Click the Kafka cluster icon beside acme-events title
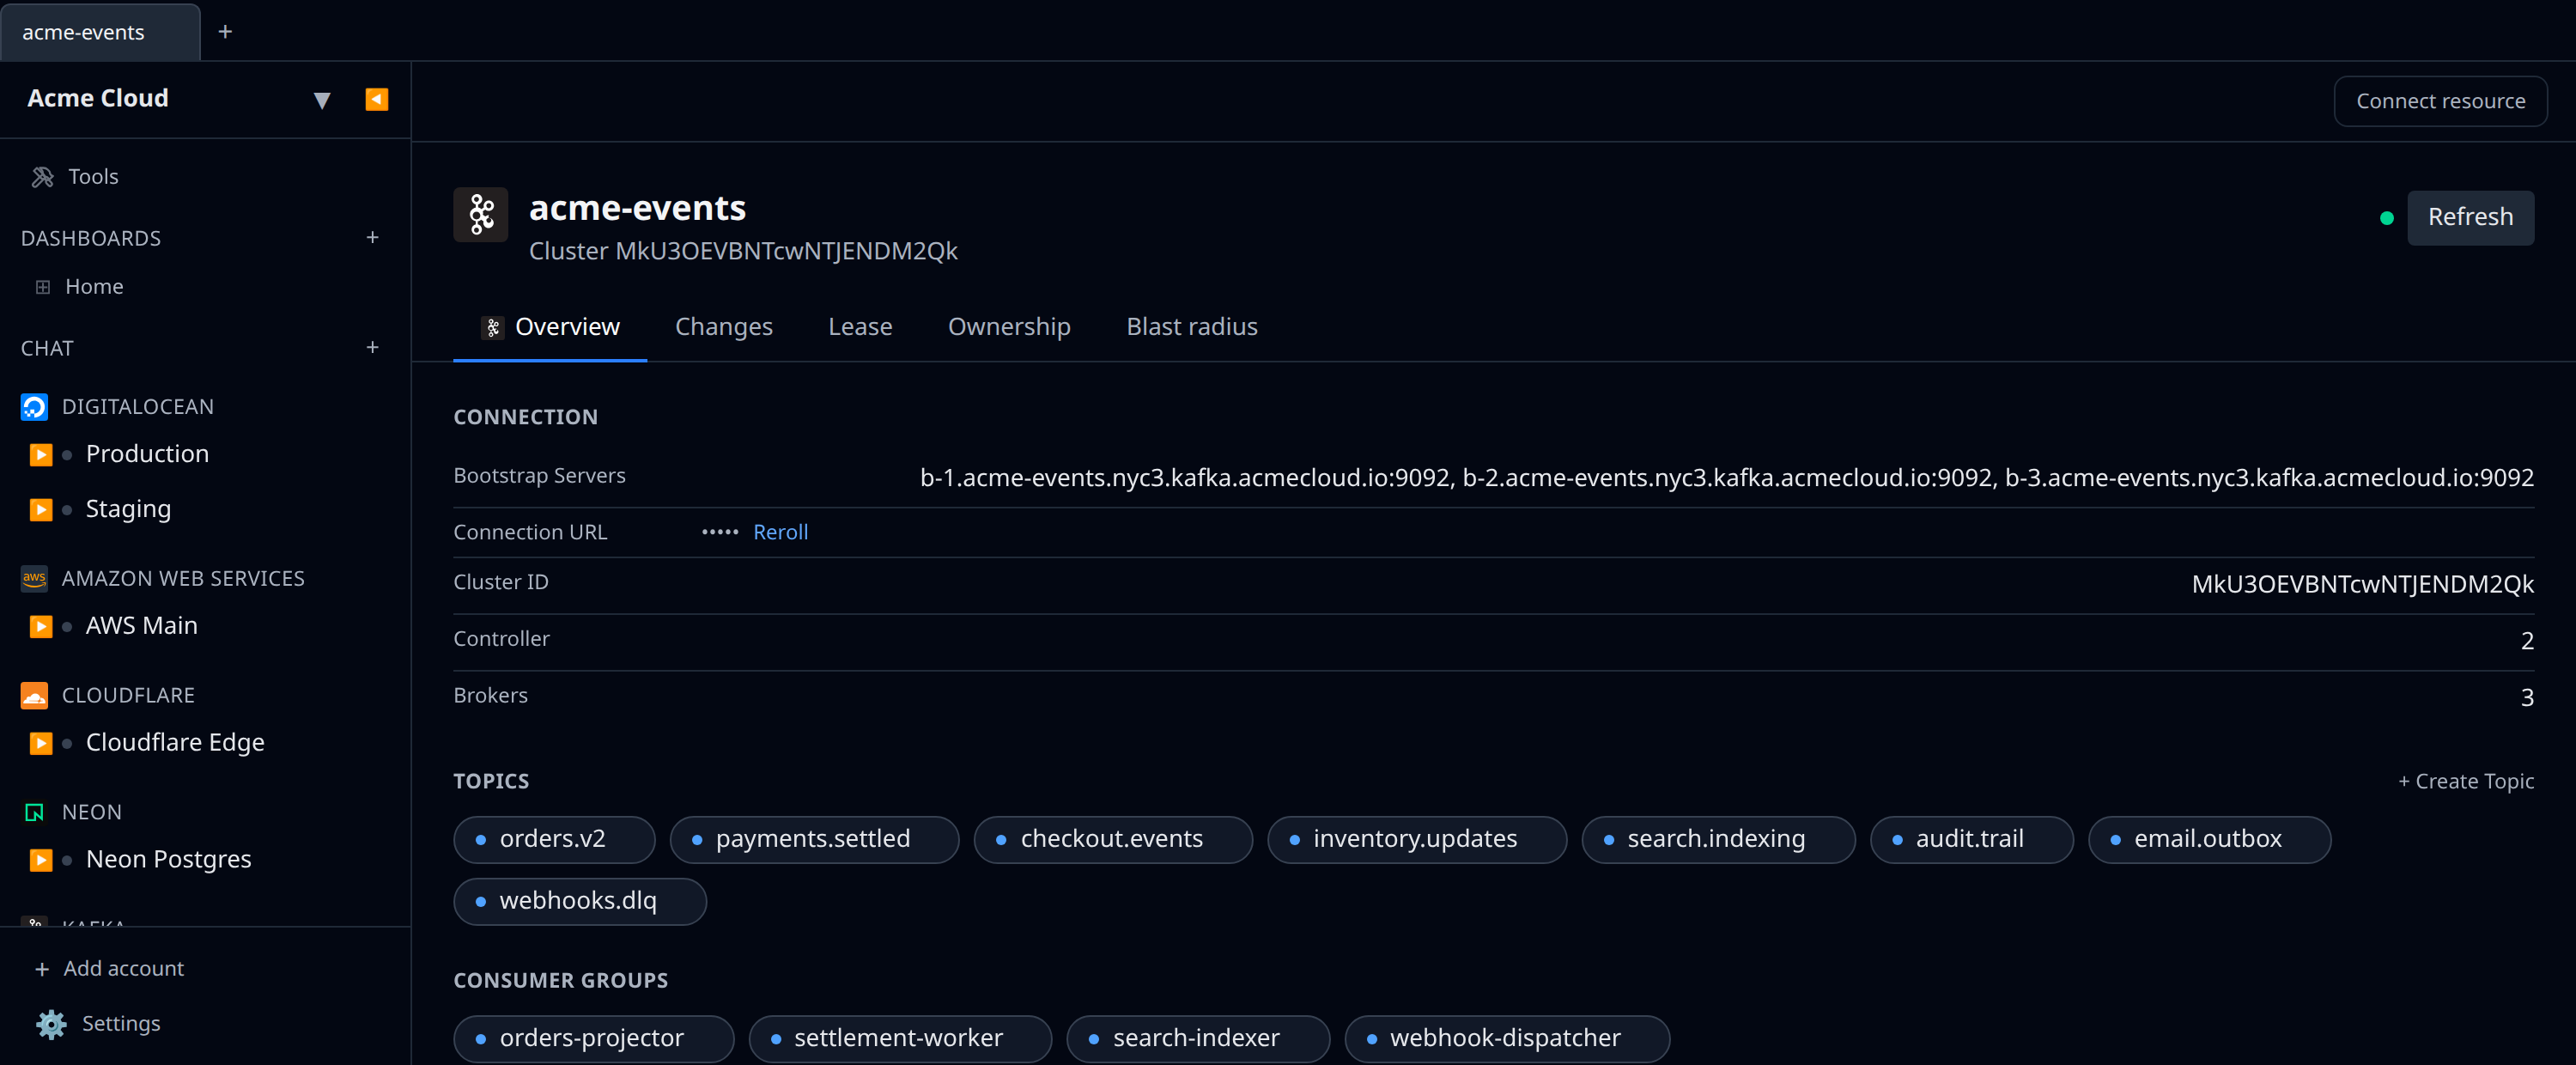2576x1065 pixels. click(481, 215)
